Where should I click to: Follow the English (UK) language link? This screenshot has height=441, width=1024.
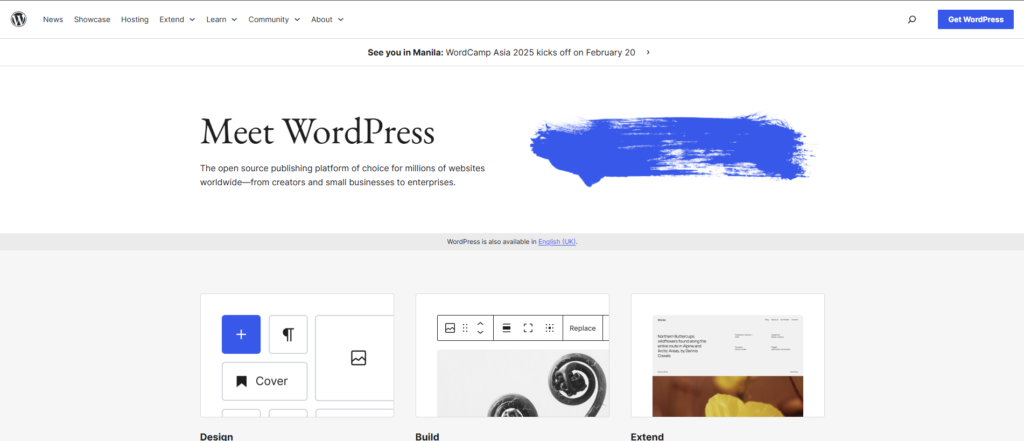[x=557, y=242]
